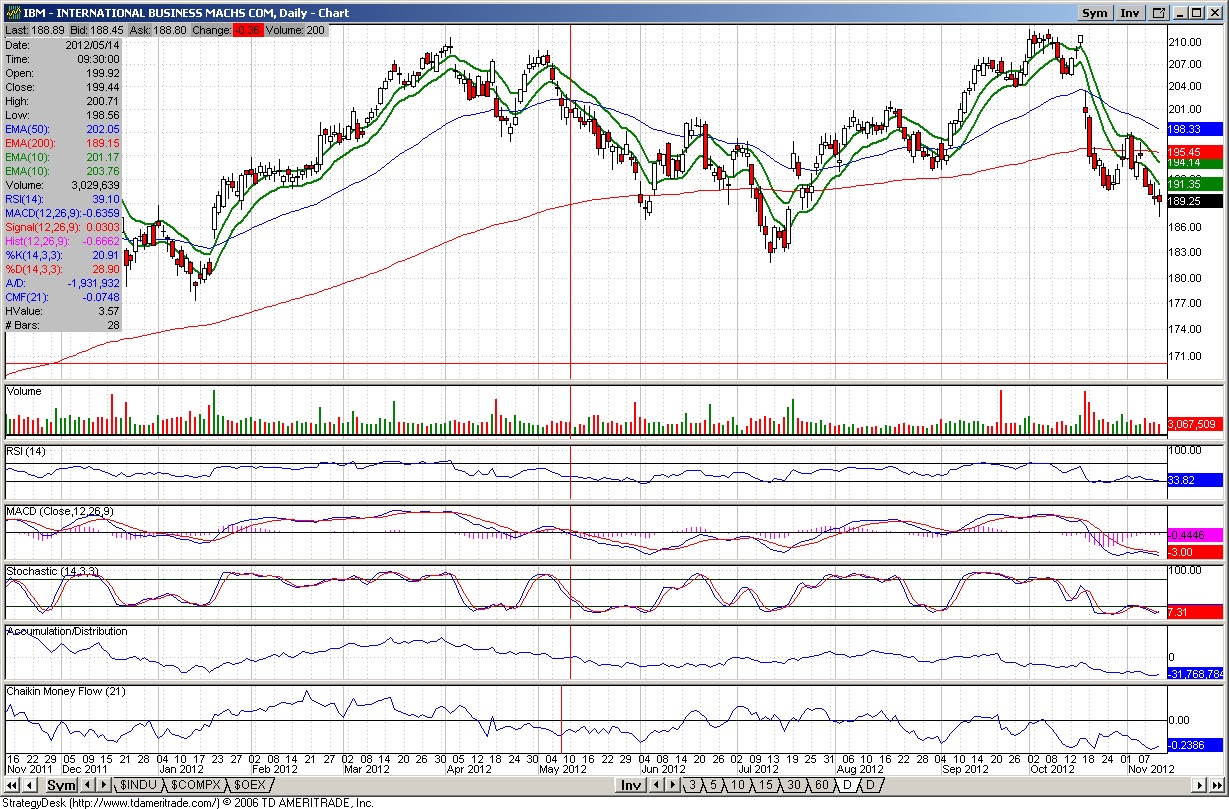Click the Chaikin Money Flow value -0.2386
1229x809 pixels.
point(1195,745)
